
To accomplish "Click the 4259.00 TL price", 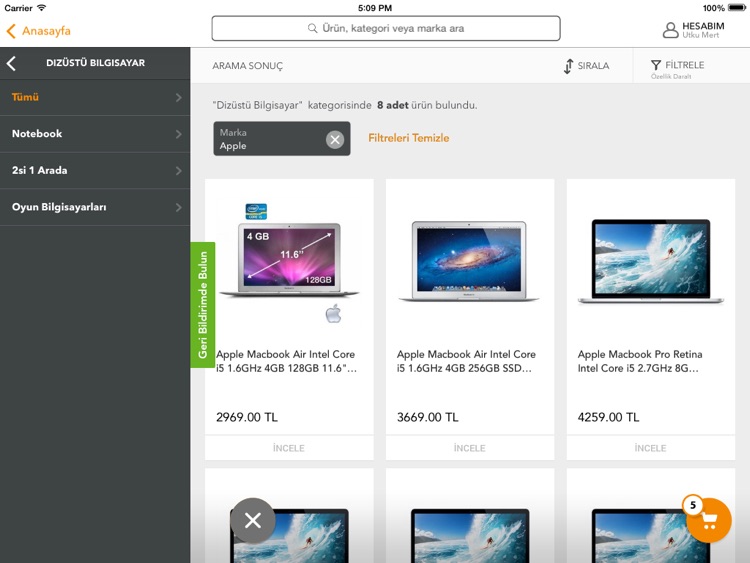I will click(608, 417).
